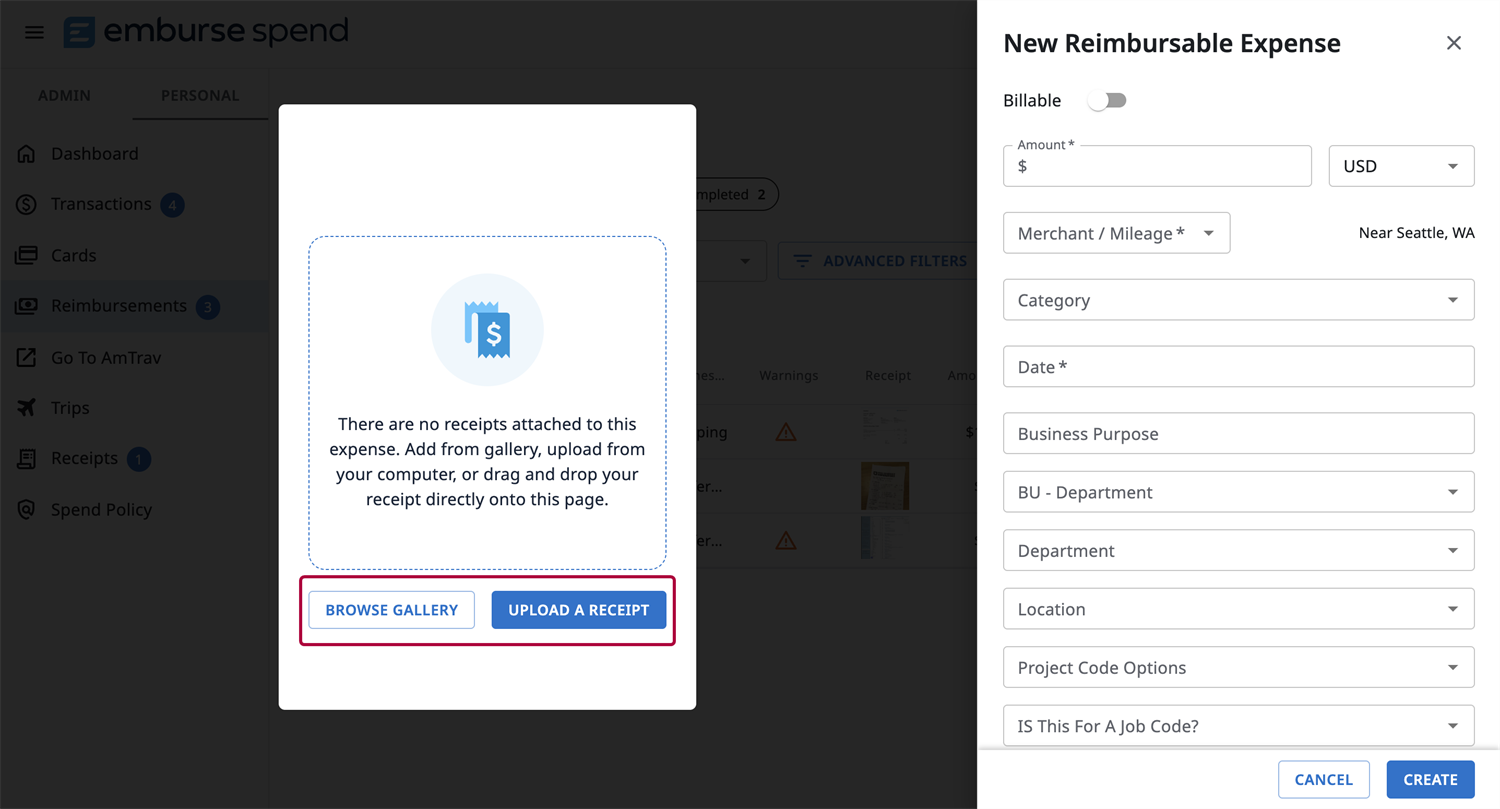Click the Cards icon in sidebar
The width and height of the screenshot is (1500, 809).
click(27, 256)
